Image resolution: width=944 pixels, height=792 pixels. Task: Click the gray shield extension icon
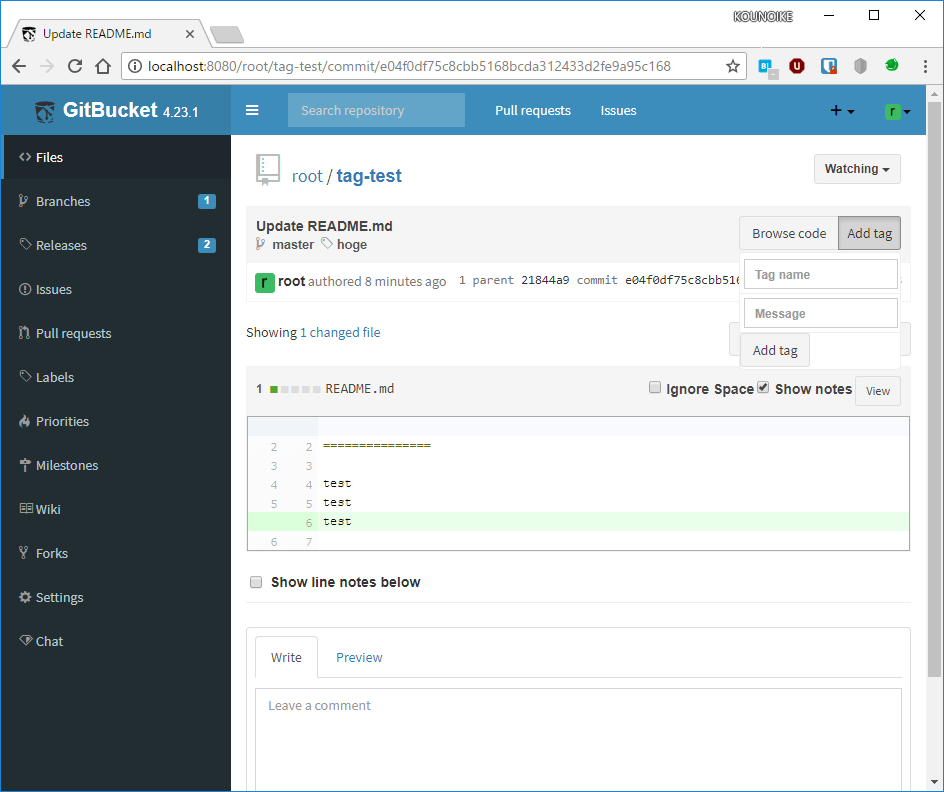pos(860,66)
